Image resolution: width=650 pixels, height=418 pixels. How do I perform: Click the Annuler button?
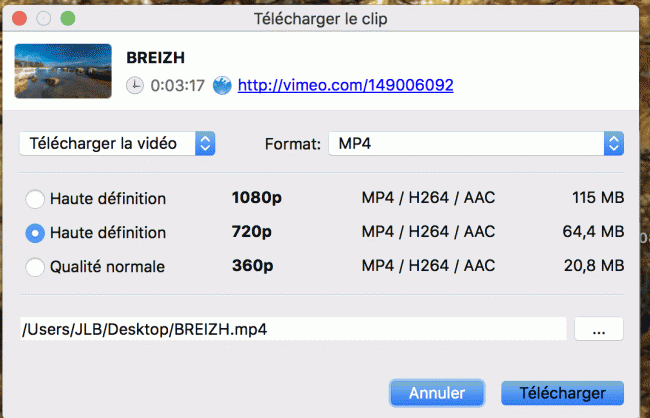click(437, 393)
